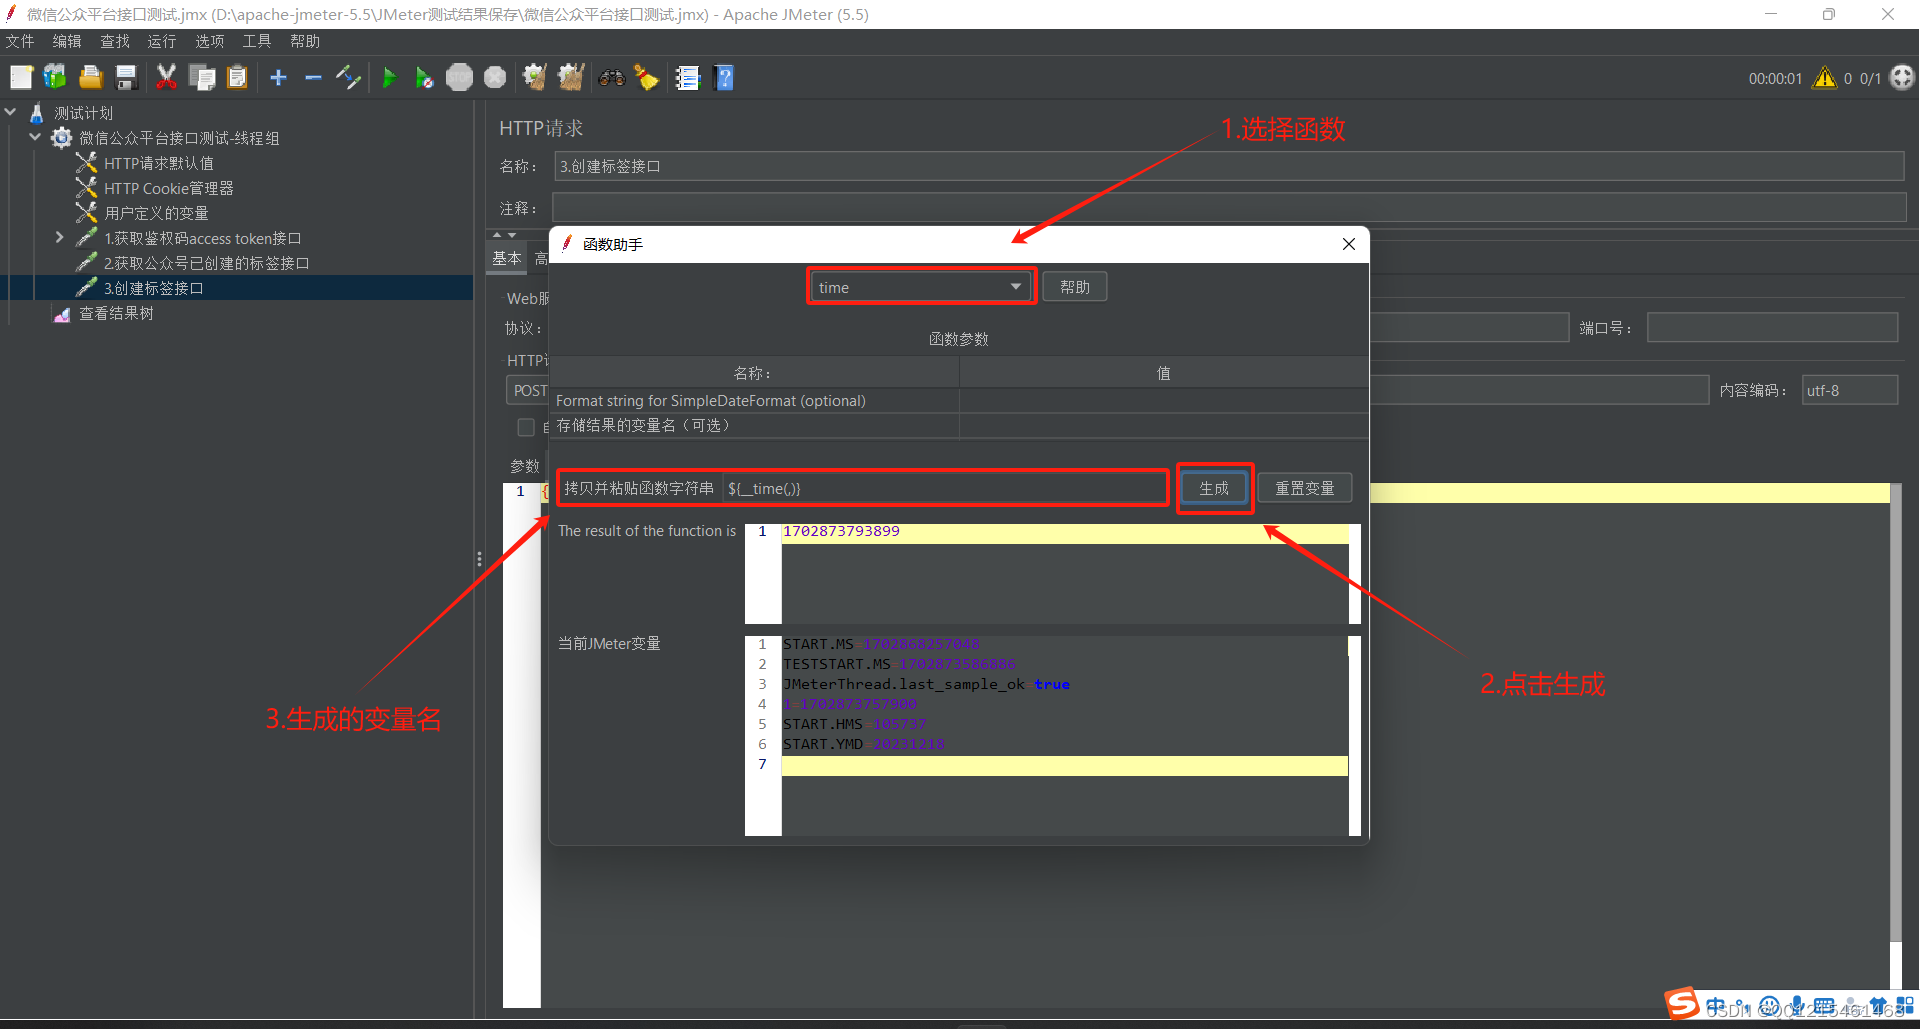Click the Copy icon in toolbar
The height and width of the screenshot is (1029, 1920).
pos(202,77)
